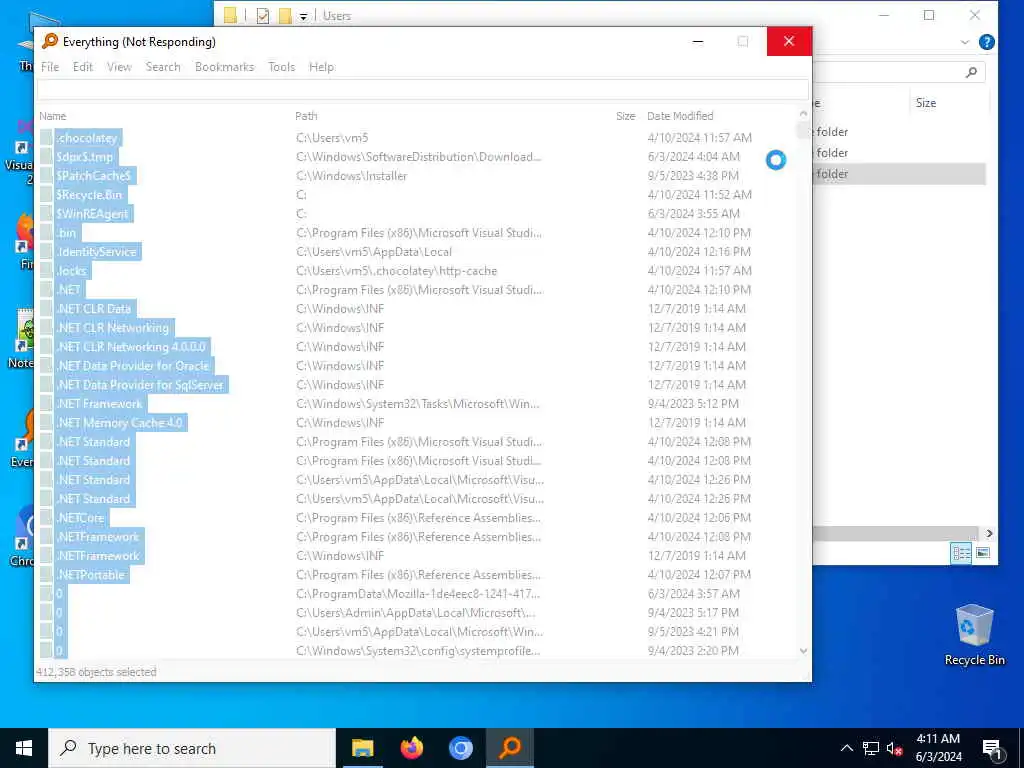1024x768 pixels.
Task: Click the 412,358 objects selected status text
Action: (97, 672)
